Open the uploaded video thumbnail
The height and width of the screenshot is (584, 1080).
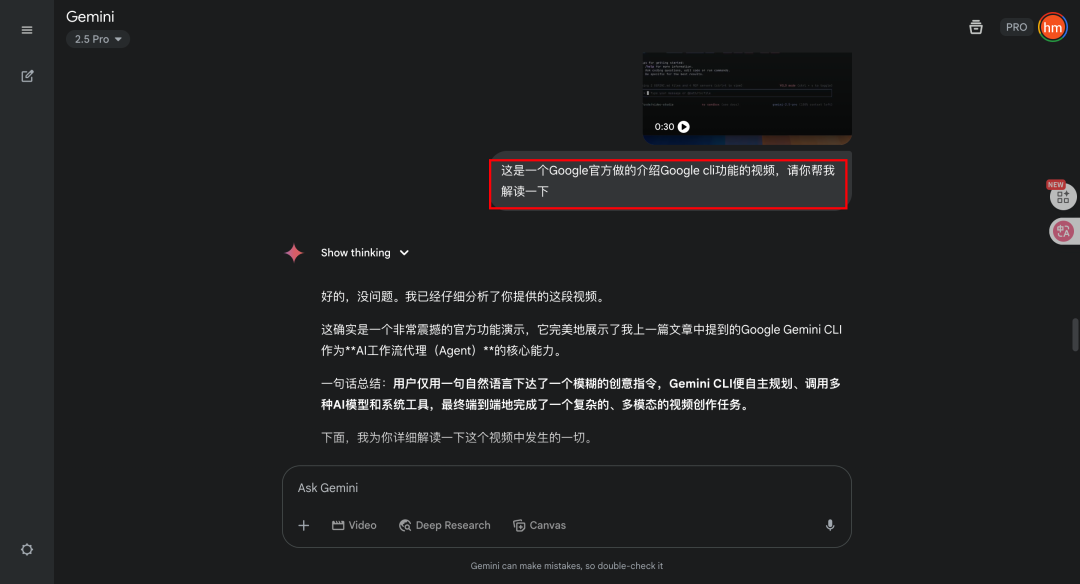coord(747,98)
